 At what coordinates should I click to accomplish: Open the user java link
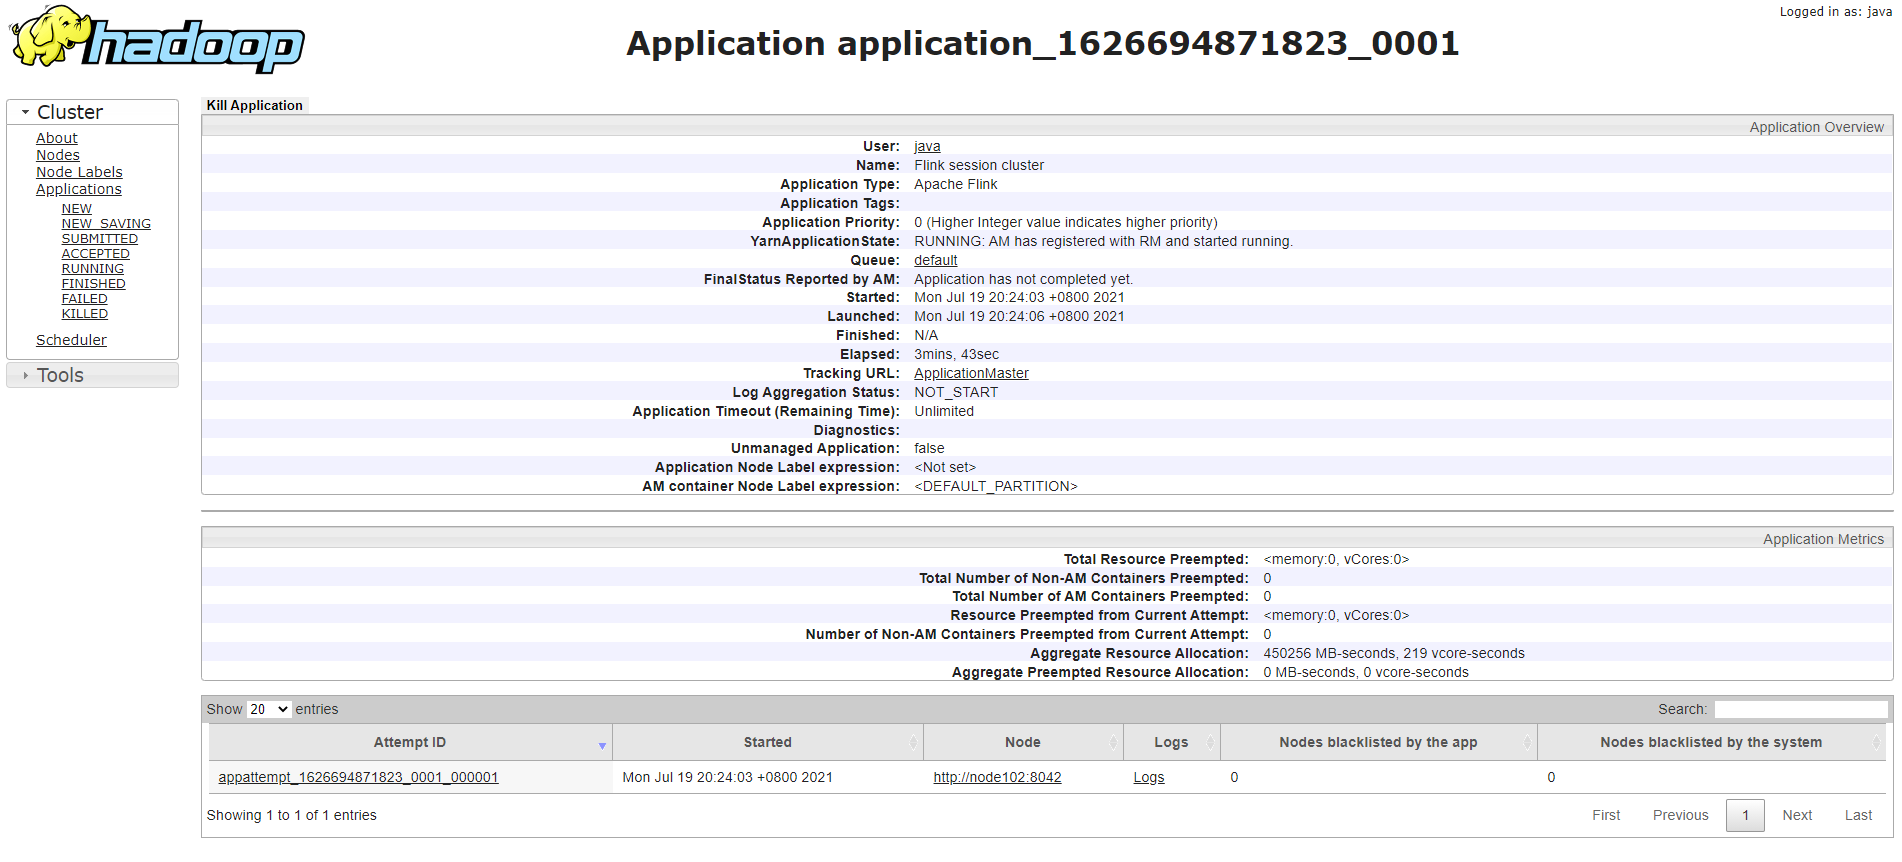point(927,146)
